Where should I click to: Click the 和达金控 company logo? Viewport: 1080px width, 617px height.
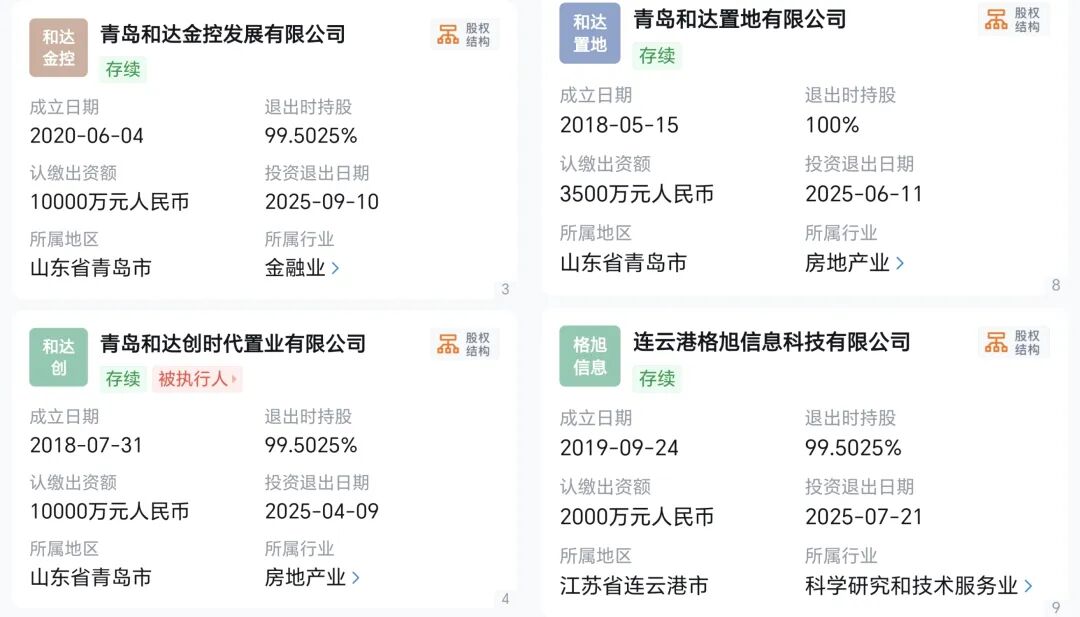[x=59, y=48]
